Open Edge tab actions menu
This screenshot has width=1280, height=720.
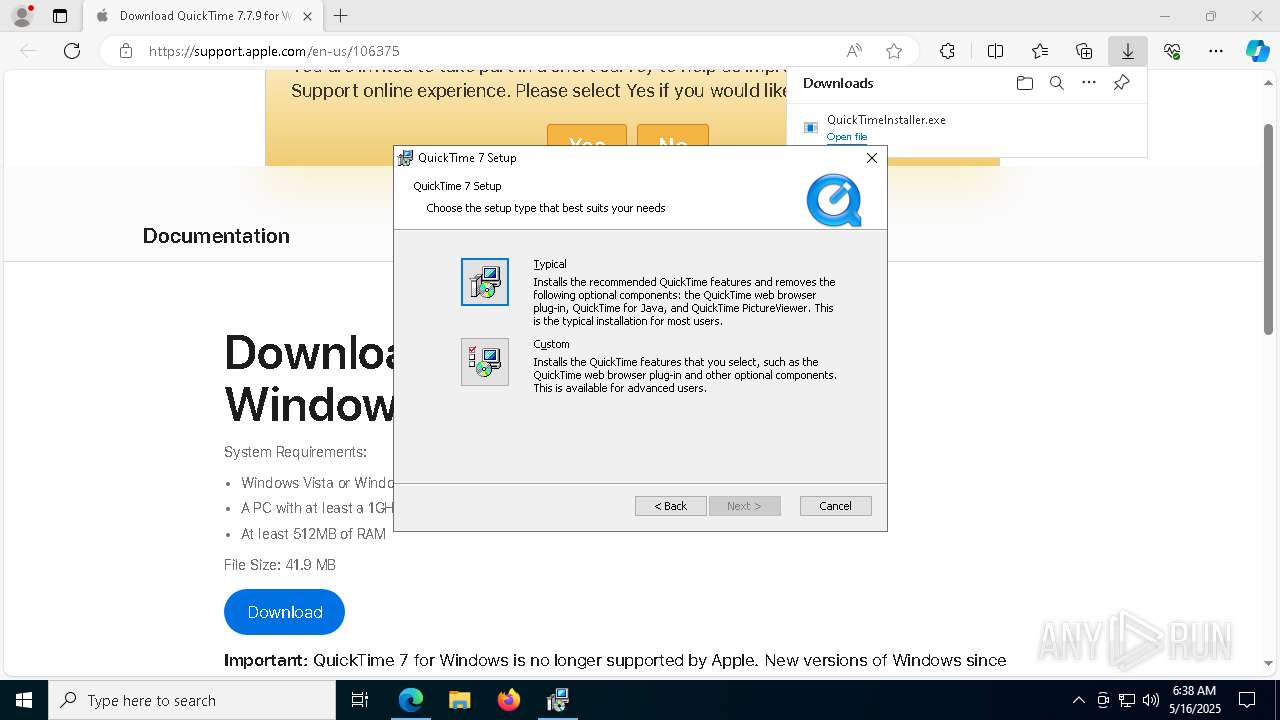[60, 16]
